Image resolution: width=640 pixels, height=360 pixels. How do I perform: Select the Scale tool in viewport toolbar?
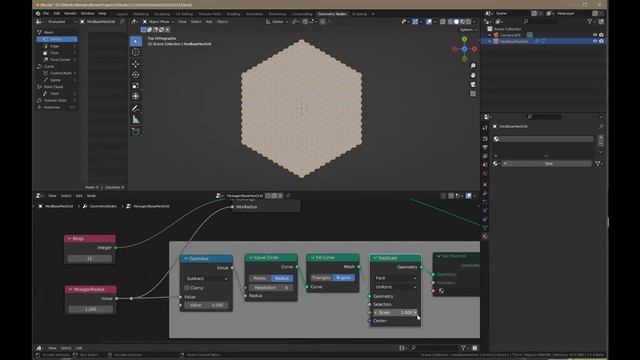tap(136, 86)
